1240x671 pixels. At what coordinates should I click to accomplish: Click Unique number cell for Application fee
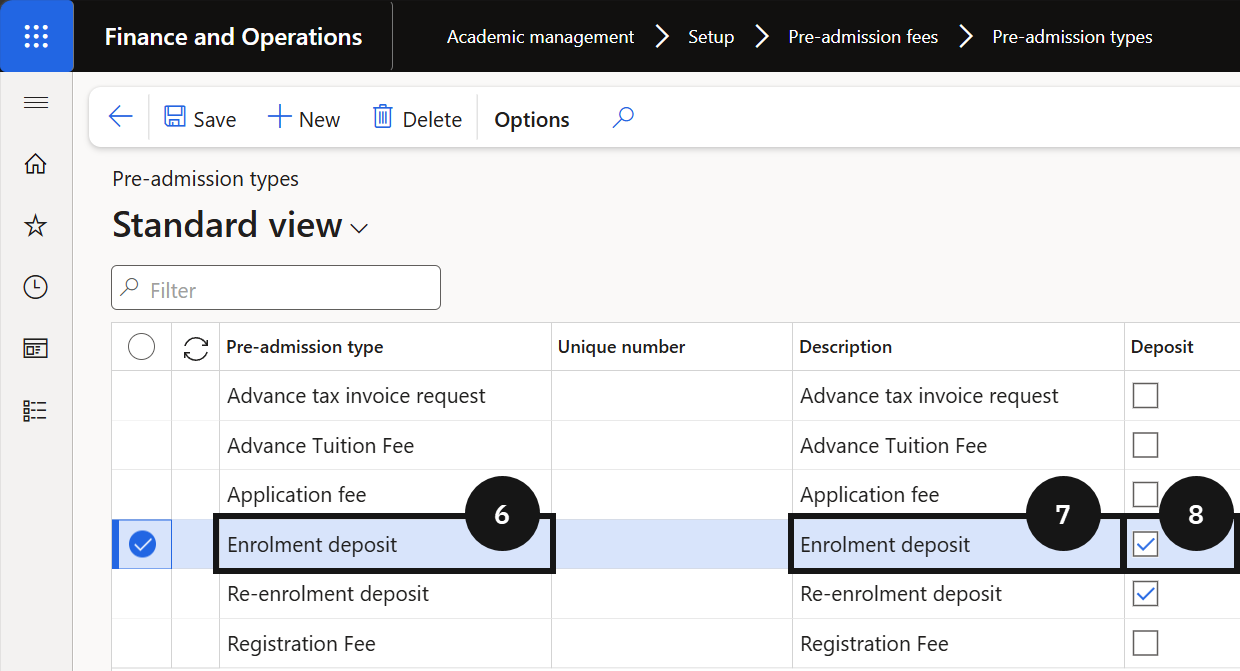(x=672, y=494)
